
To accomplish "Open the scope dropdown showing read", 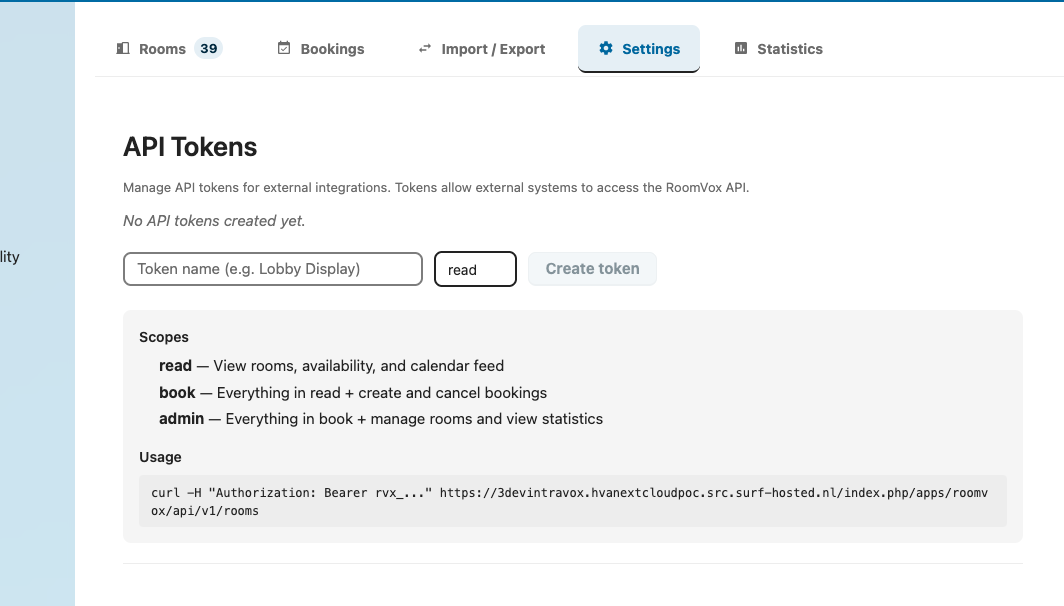I will click(475, 269).
